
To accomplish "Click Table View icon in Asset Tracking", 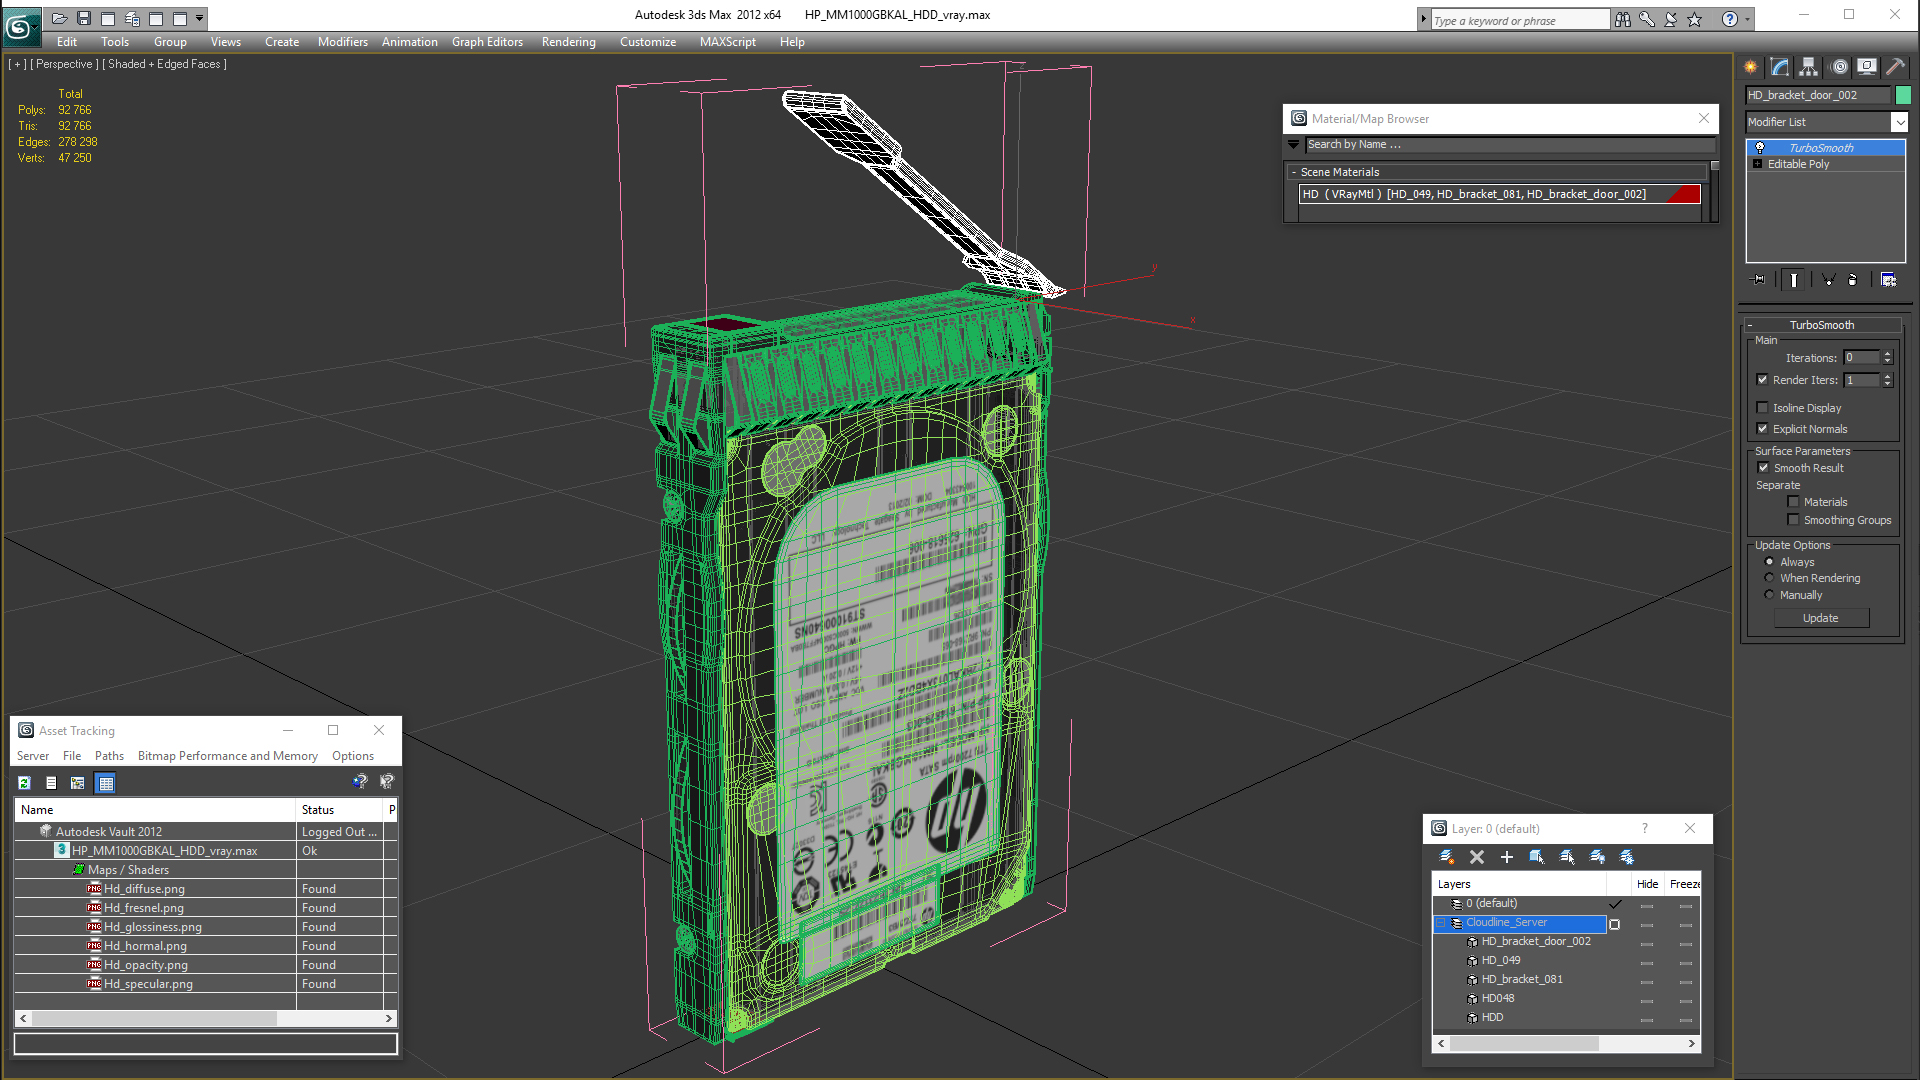I will tap(106, 783).
